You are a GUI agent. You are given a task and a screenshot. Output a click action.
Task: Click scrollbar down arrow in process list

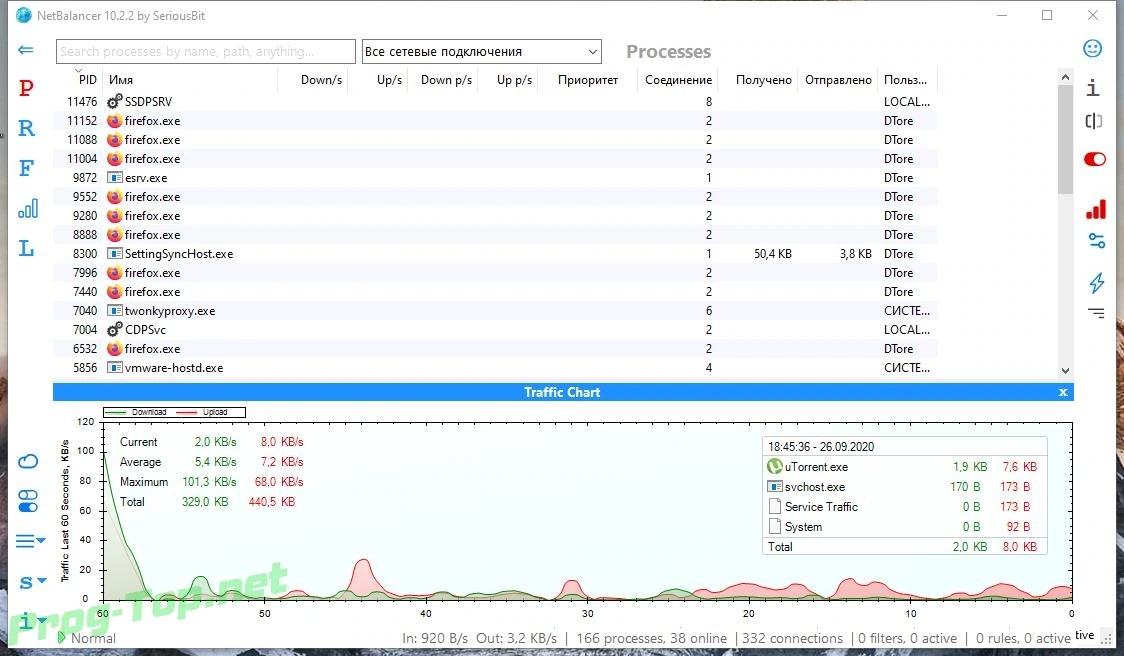(1065, 371)
